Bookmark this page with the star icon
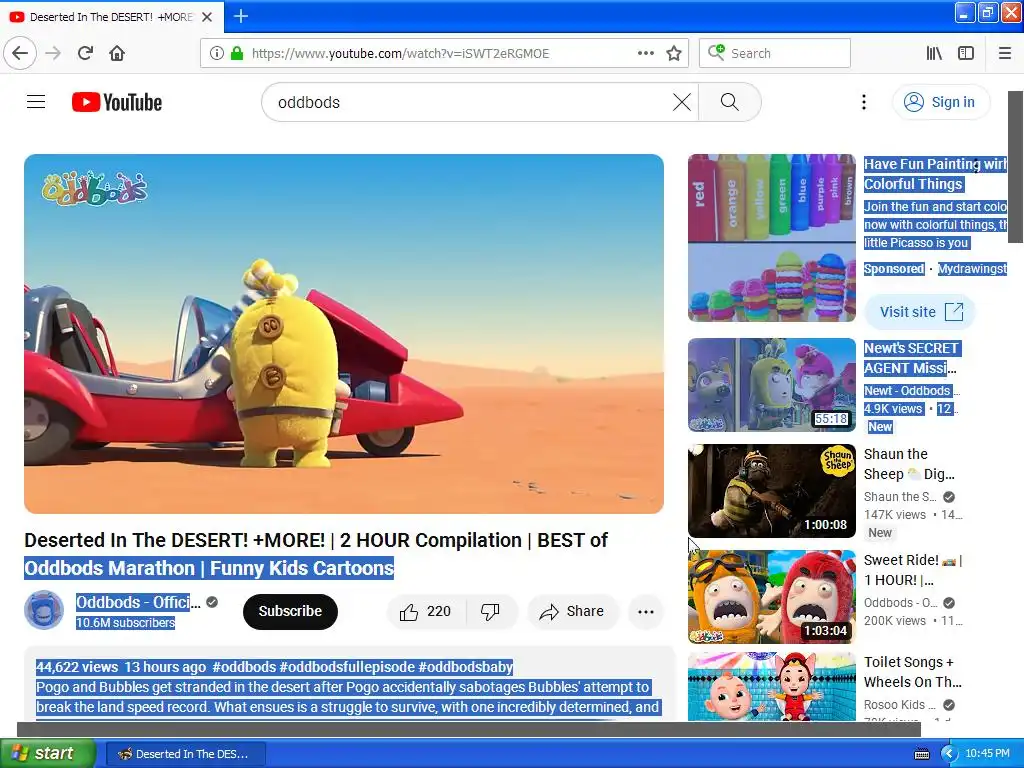The image size is (1024, 768). pyautogui.click(x=674, y=53)
